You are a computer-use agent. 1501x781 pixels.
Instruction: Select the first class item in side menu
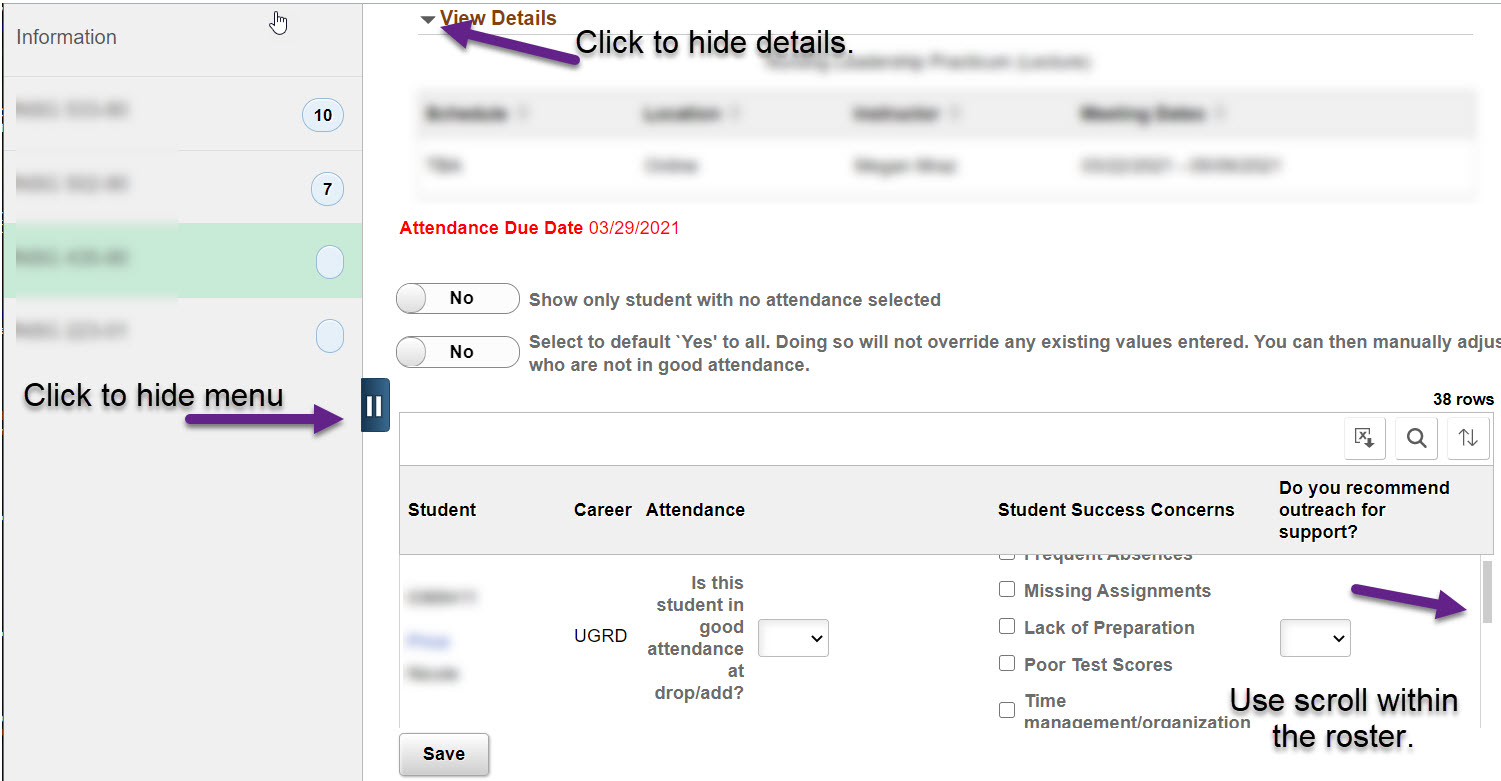(x=183, y=114)
